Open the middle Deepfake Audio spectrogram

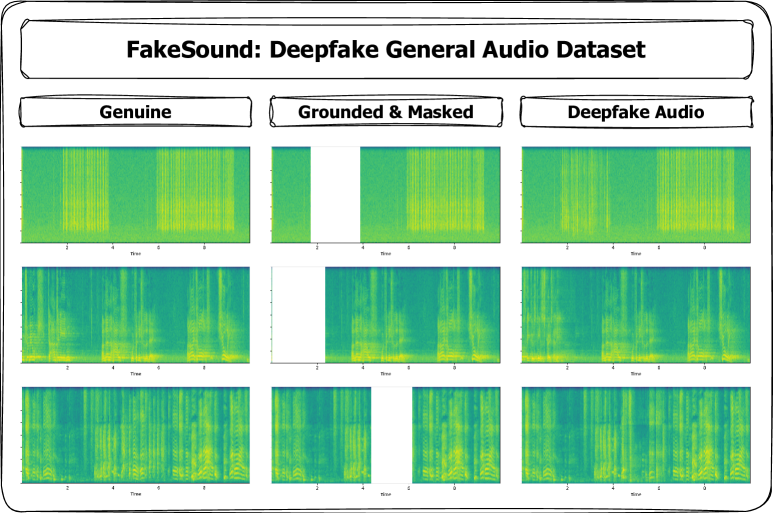pos(636,315)
